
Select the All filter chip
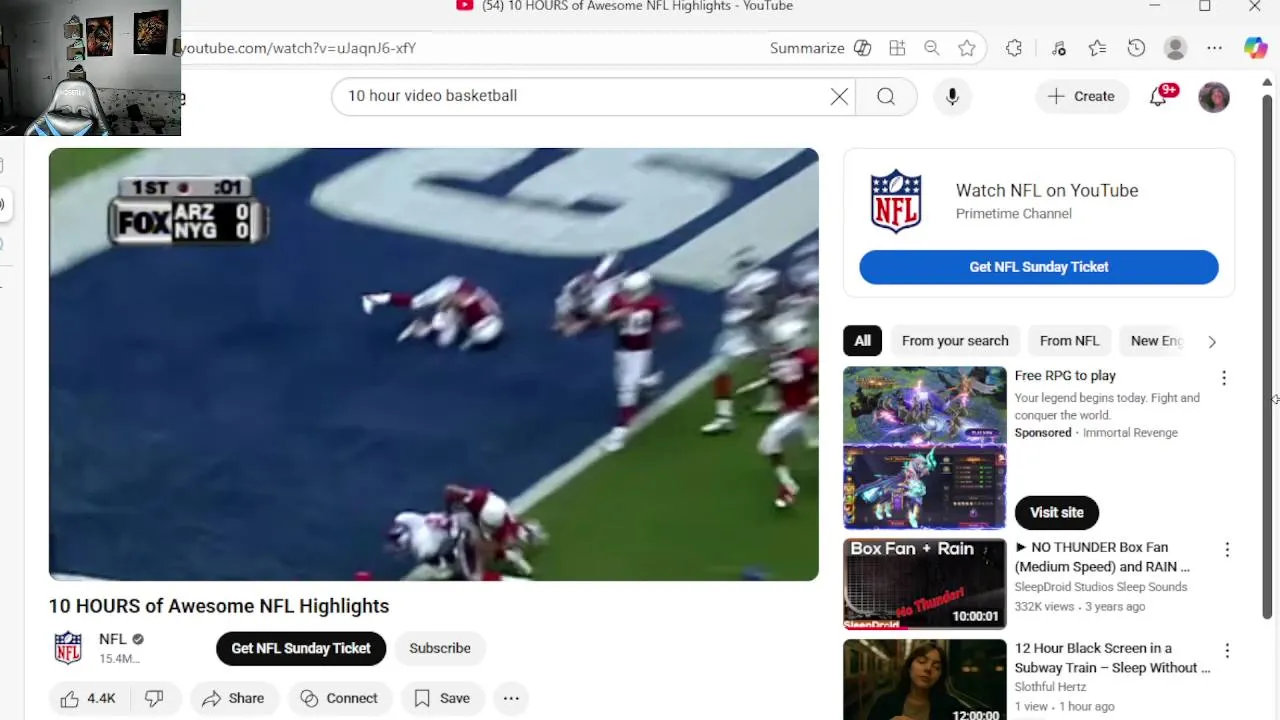(862, 341)
